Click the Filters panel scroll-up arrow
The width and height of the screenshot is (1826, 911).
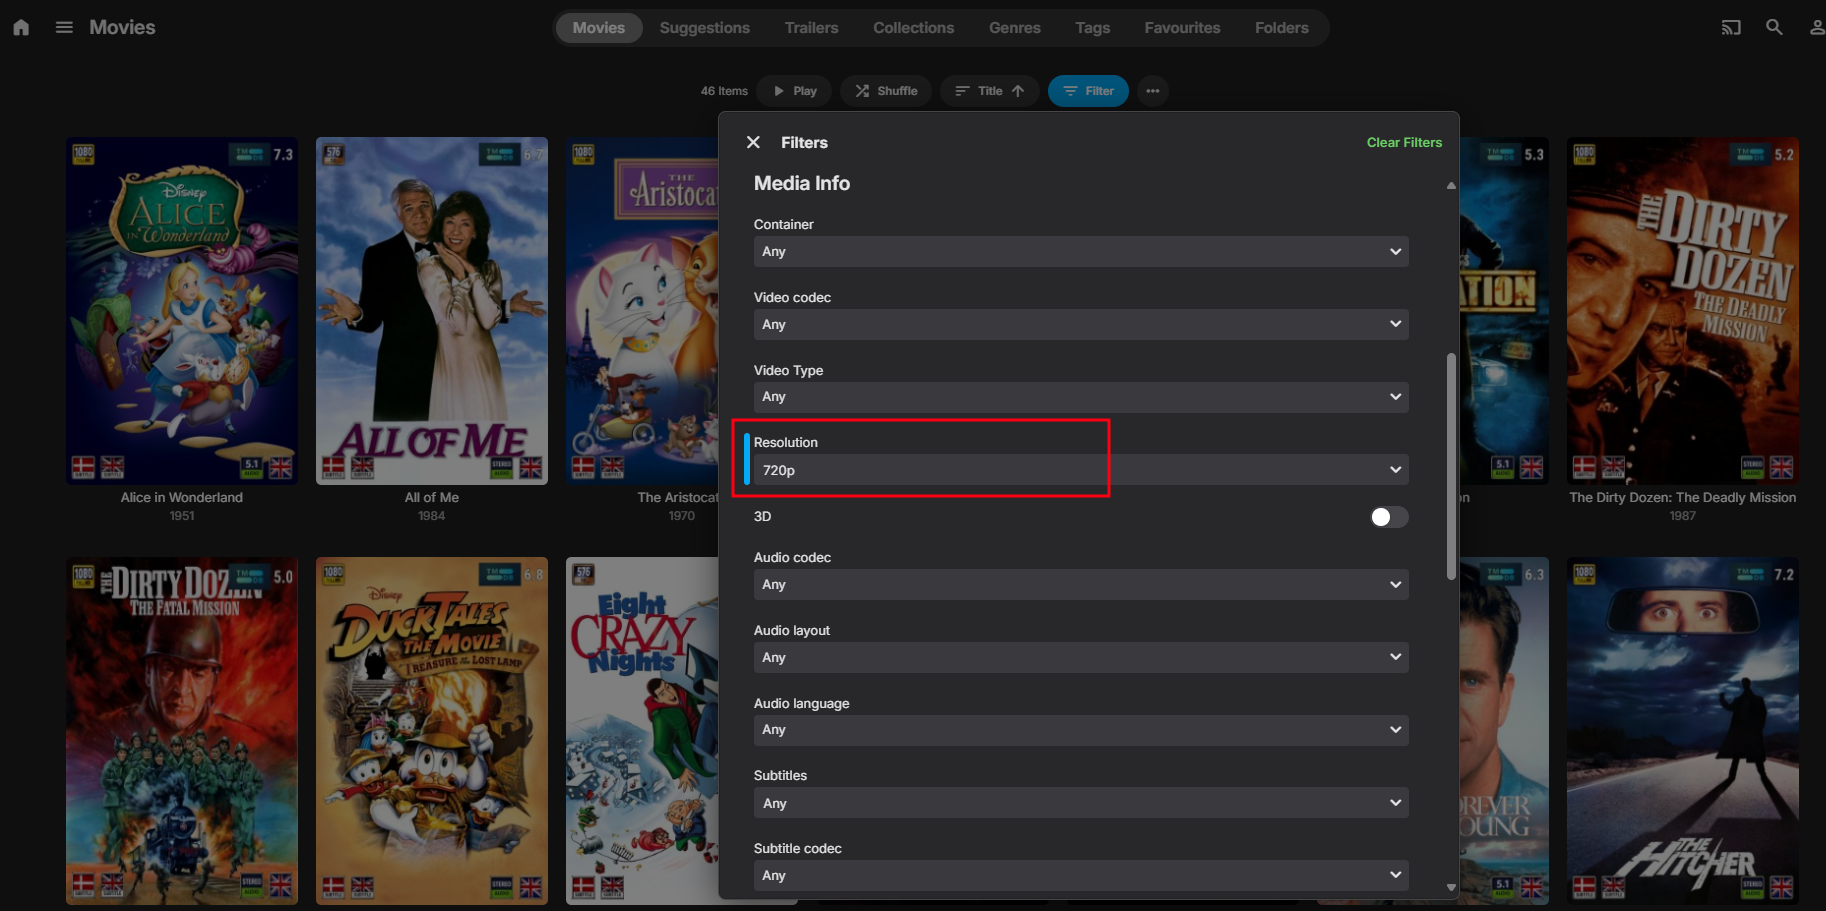(1451, 186)
